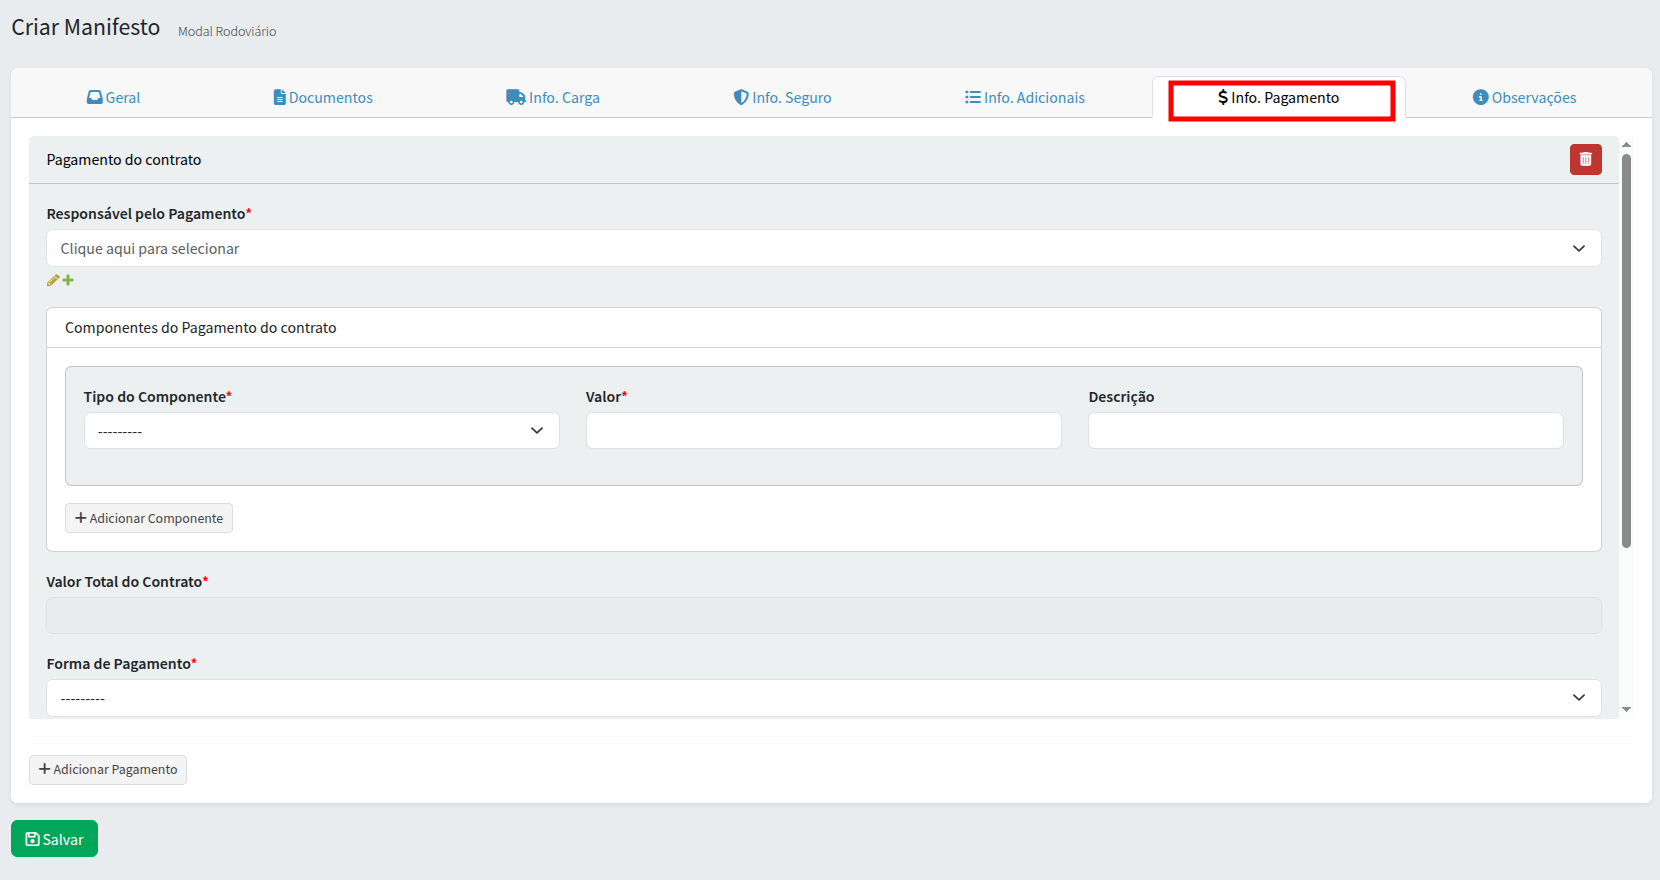Click into the Valor input field
Viewport: 1660px width, 880px height.
822,431
